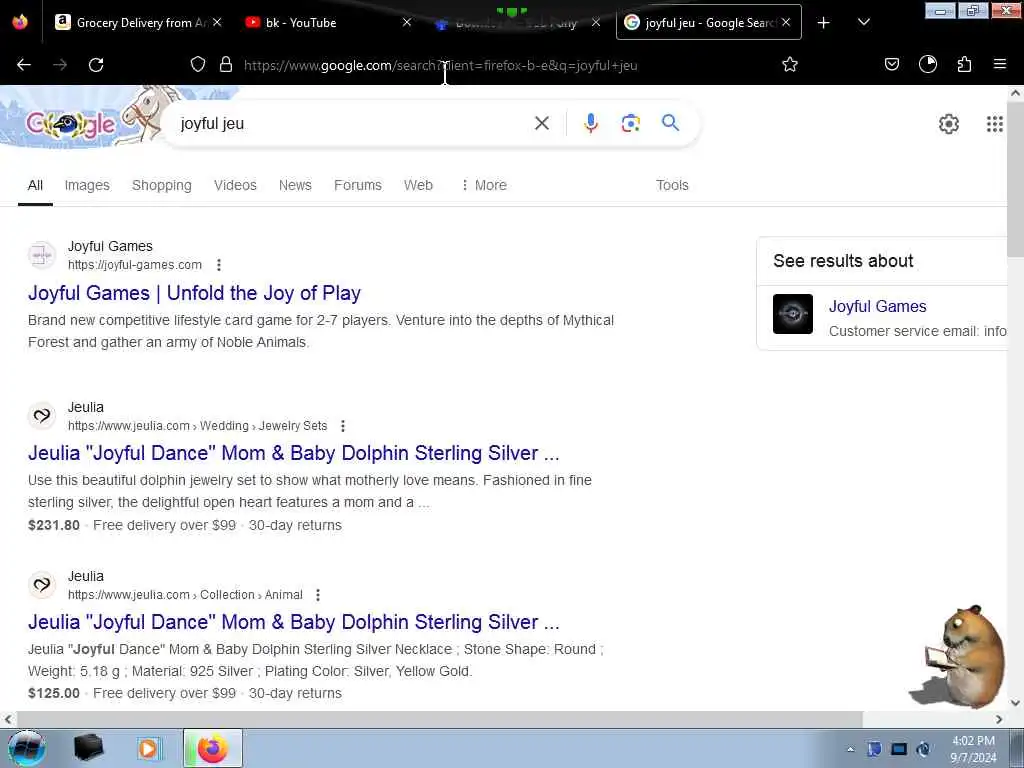1024x768 pixels.
Task: Expand the More search filters
Action: point(484,185)
